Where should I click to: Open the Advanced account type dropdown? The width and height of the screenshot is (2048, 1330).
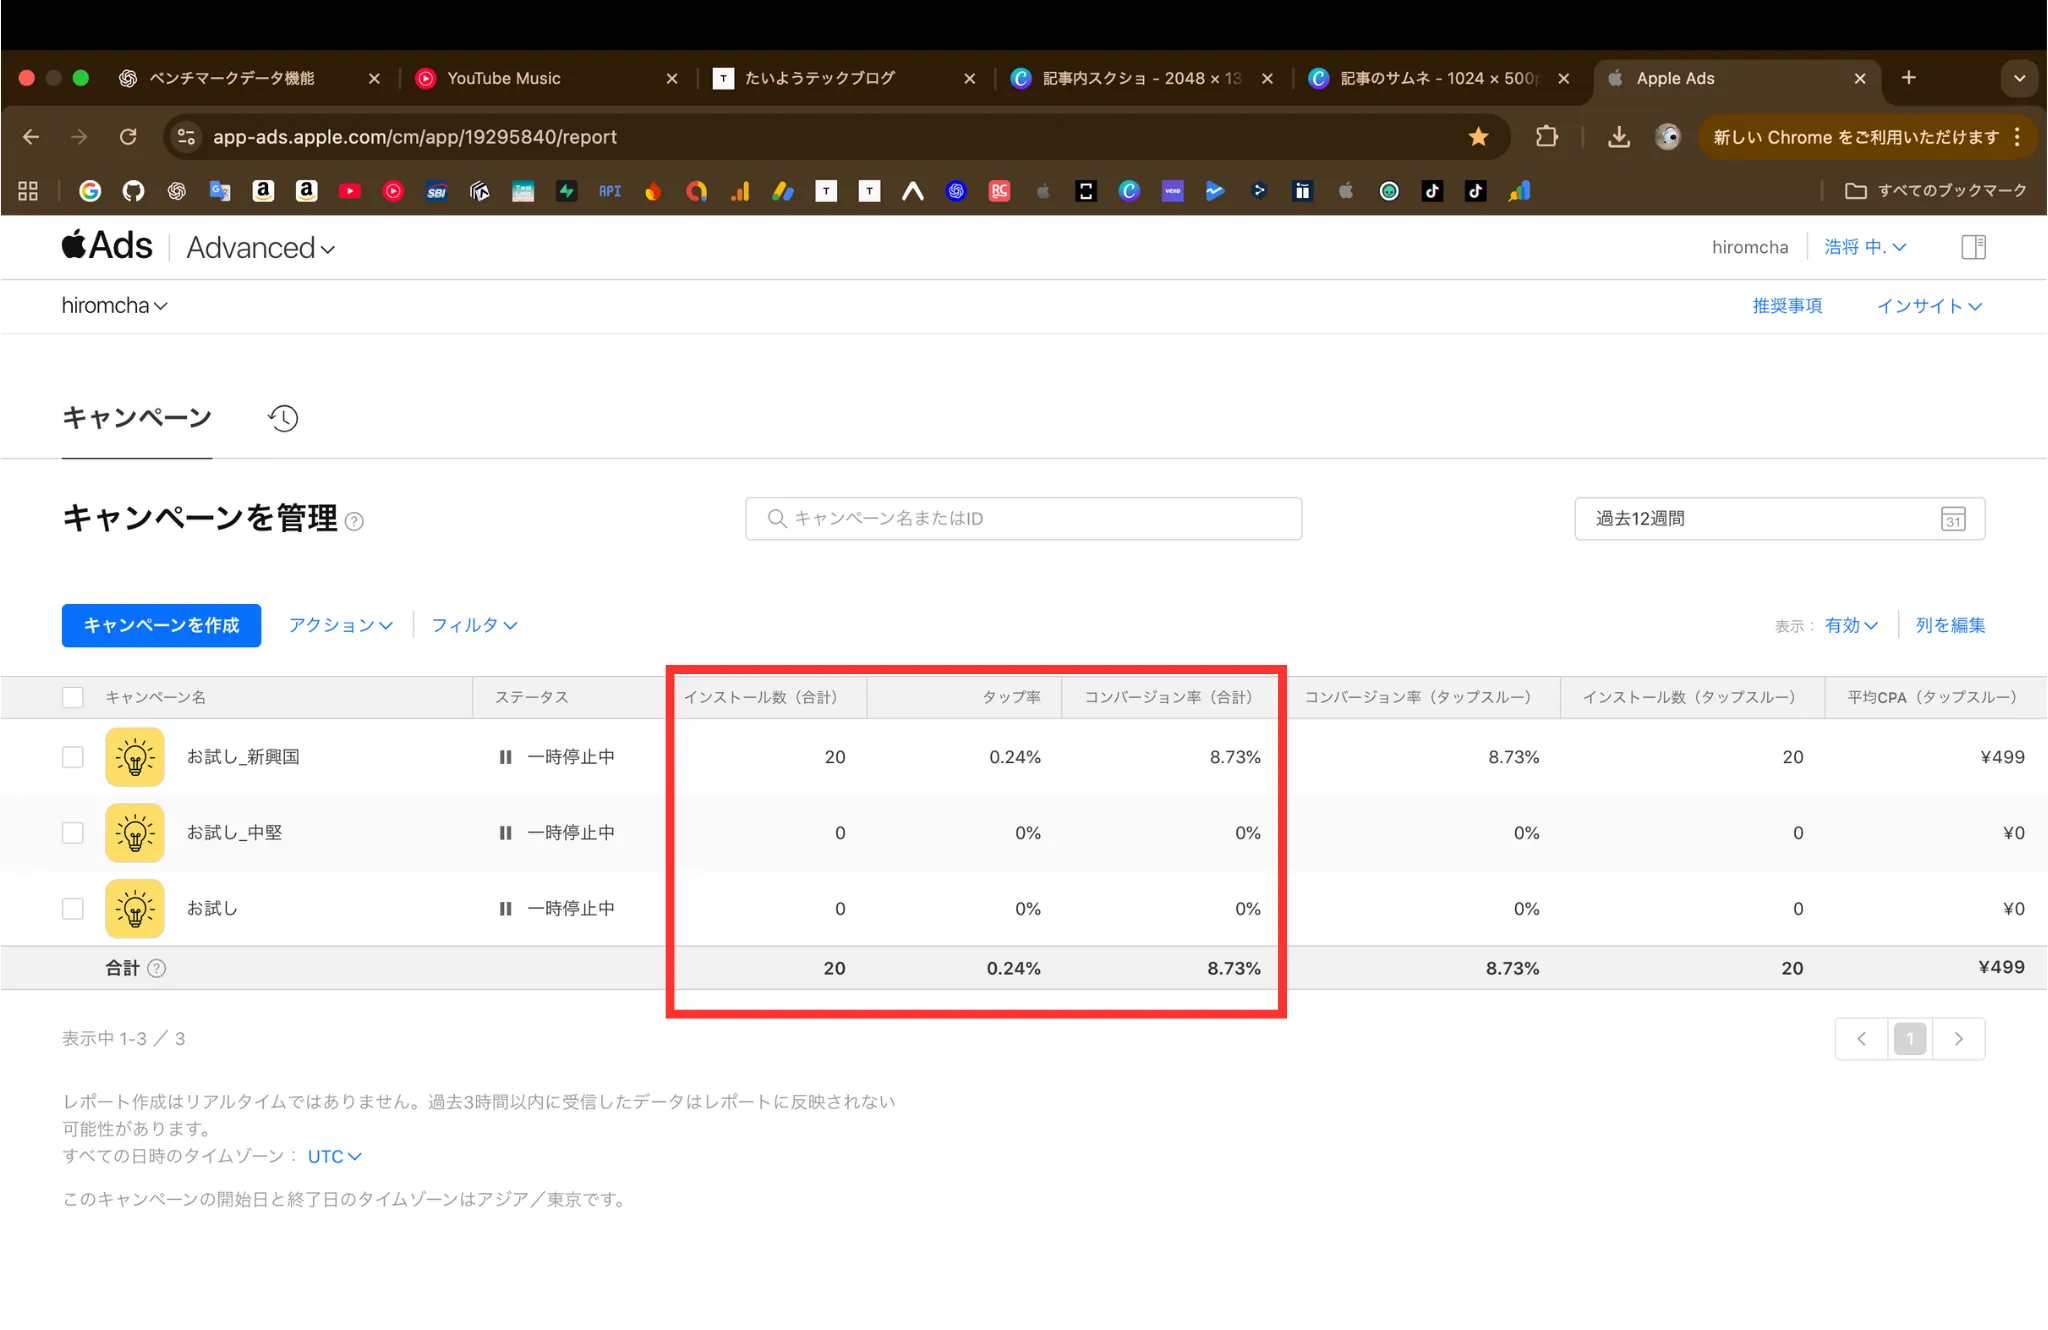point(260,247)
